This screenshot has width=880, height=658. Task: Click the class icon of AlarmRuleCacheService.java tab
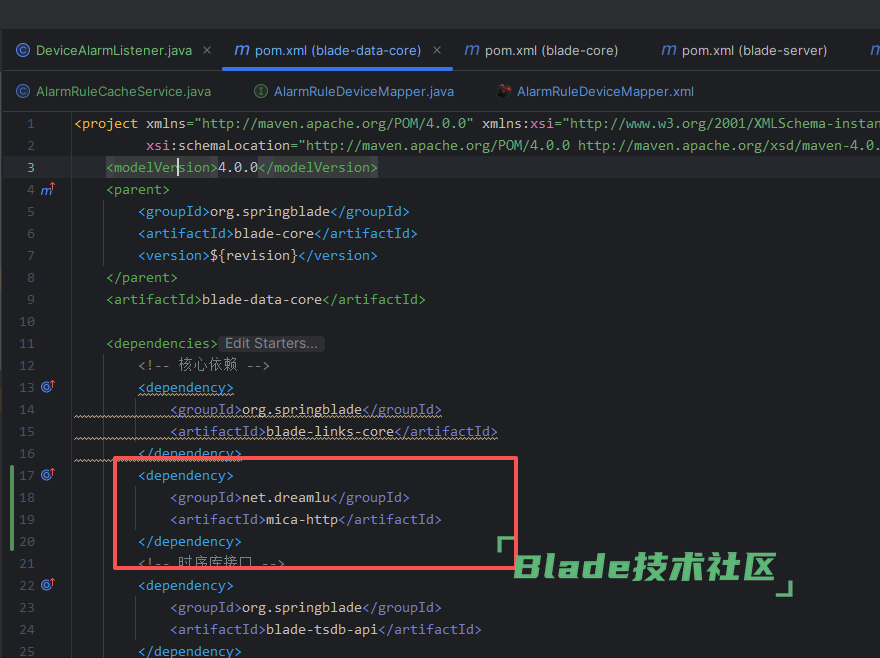pos(23,91)
